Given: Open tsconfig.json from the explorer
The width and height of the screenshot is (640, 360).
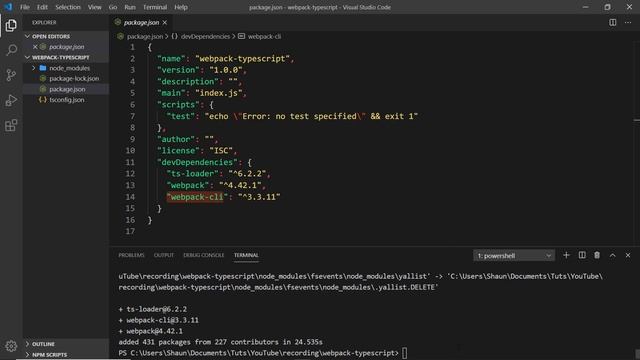Looking at the screenshot, I should coord(67,100).
